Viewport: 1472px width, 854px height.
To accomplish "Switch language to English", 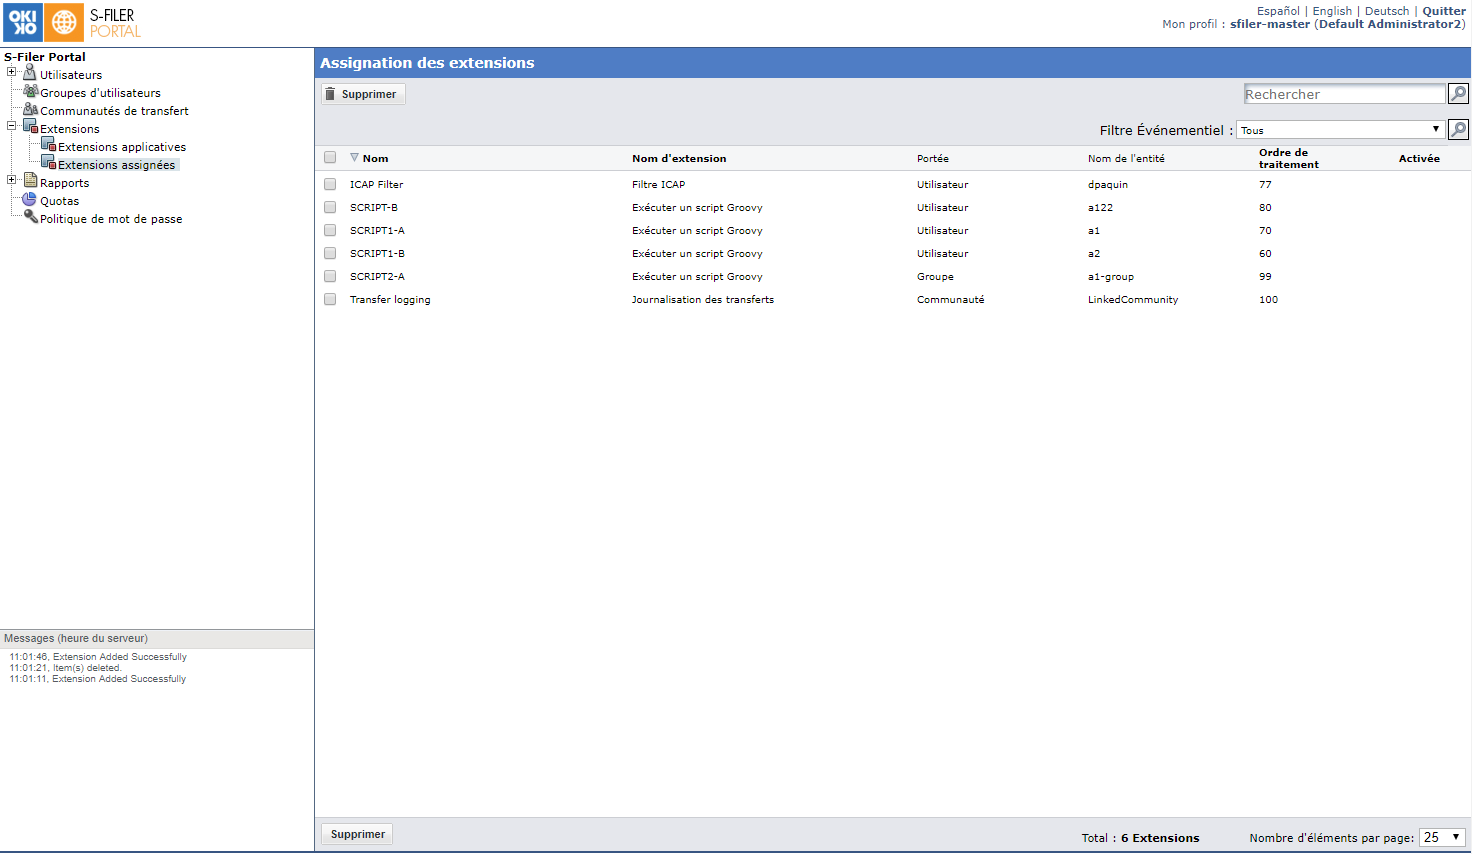I will [x=1331, y=11].
